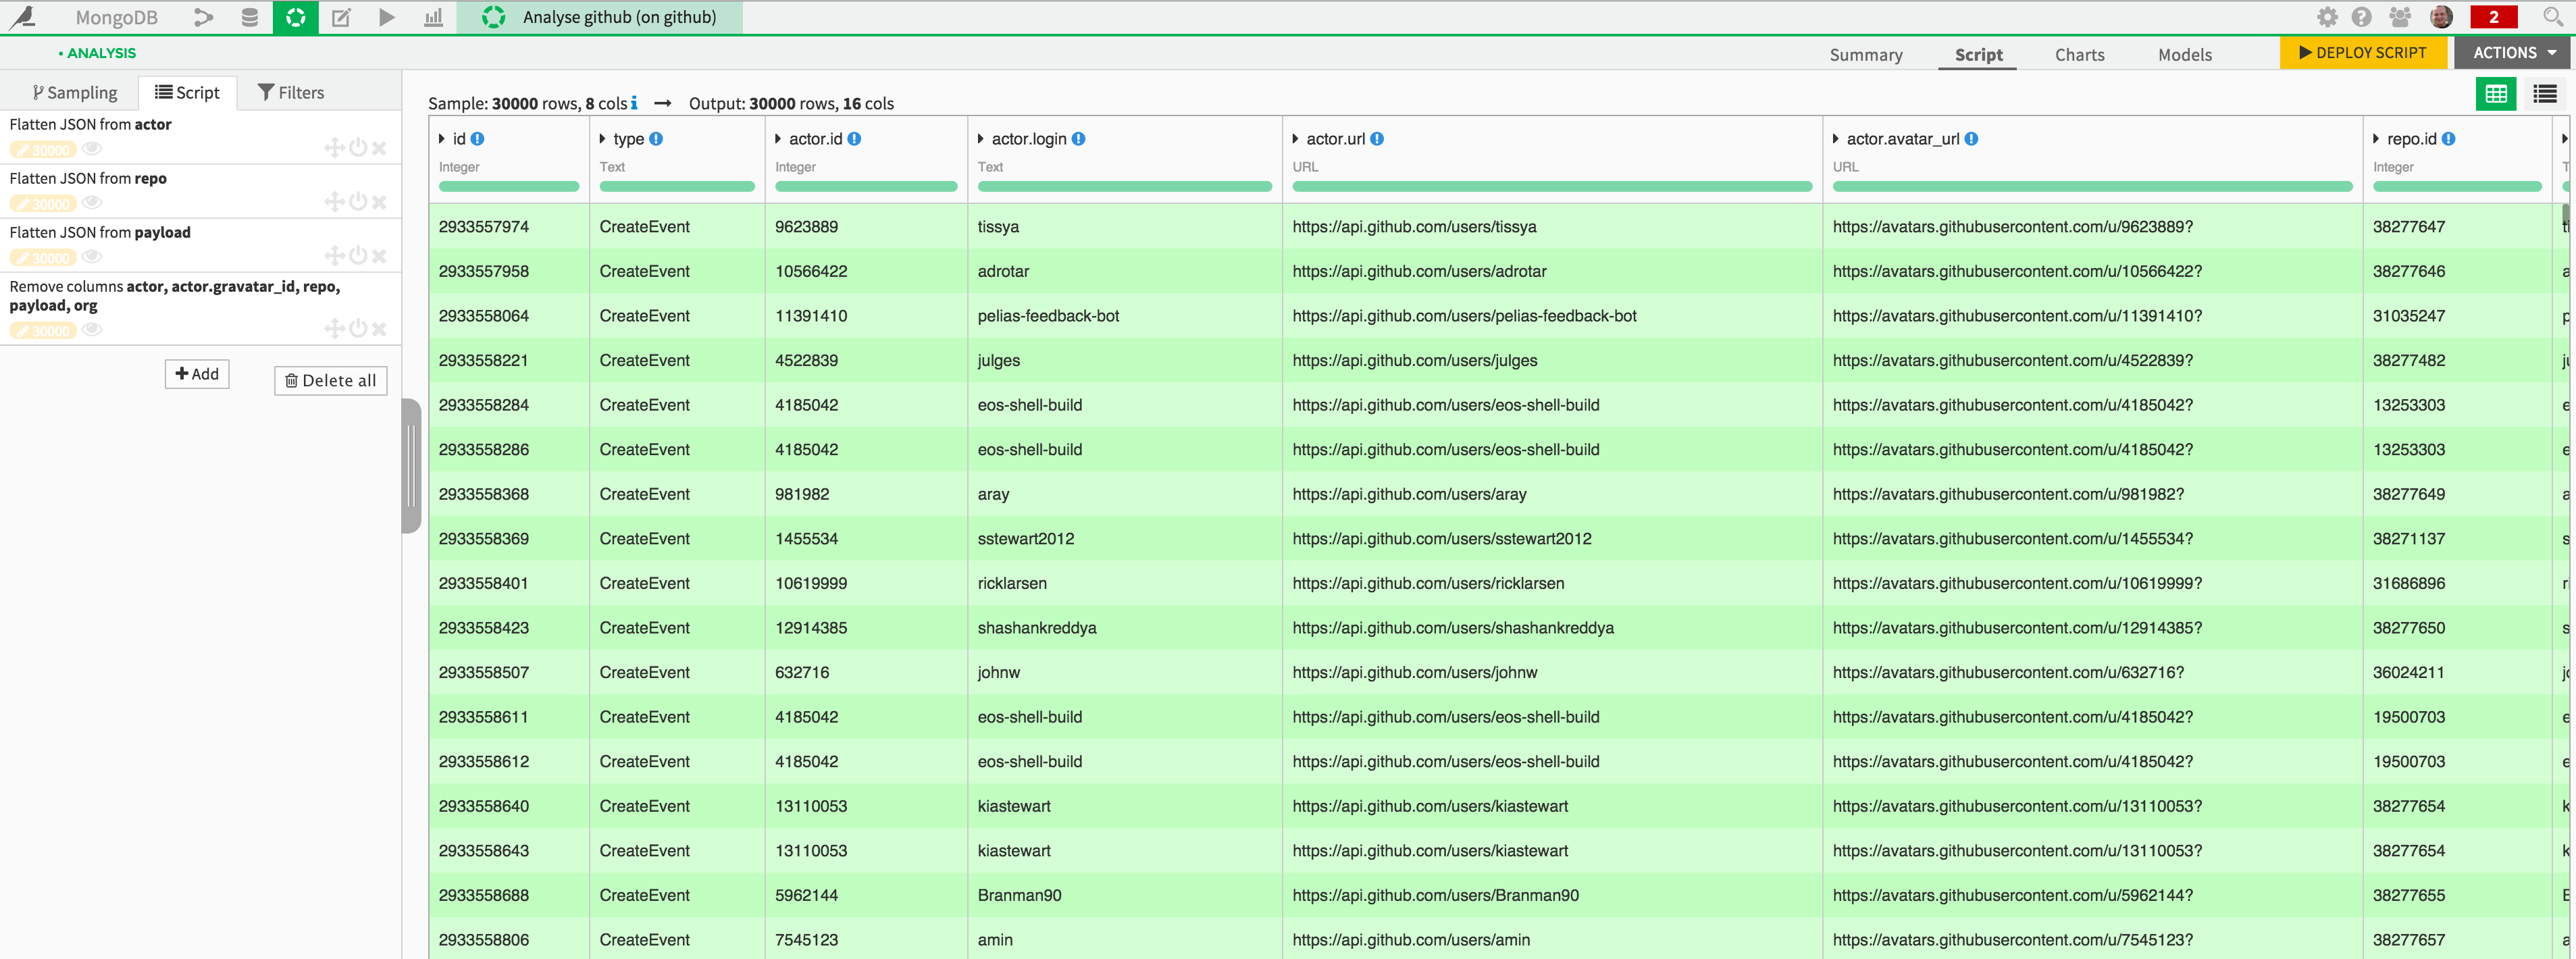
Task: Move the Flatten JSON from payload step
Action: 334,256
